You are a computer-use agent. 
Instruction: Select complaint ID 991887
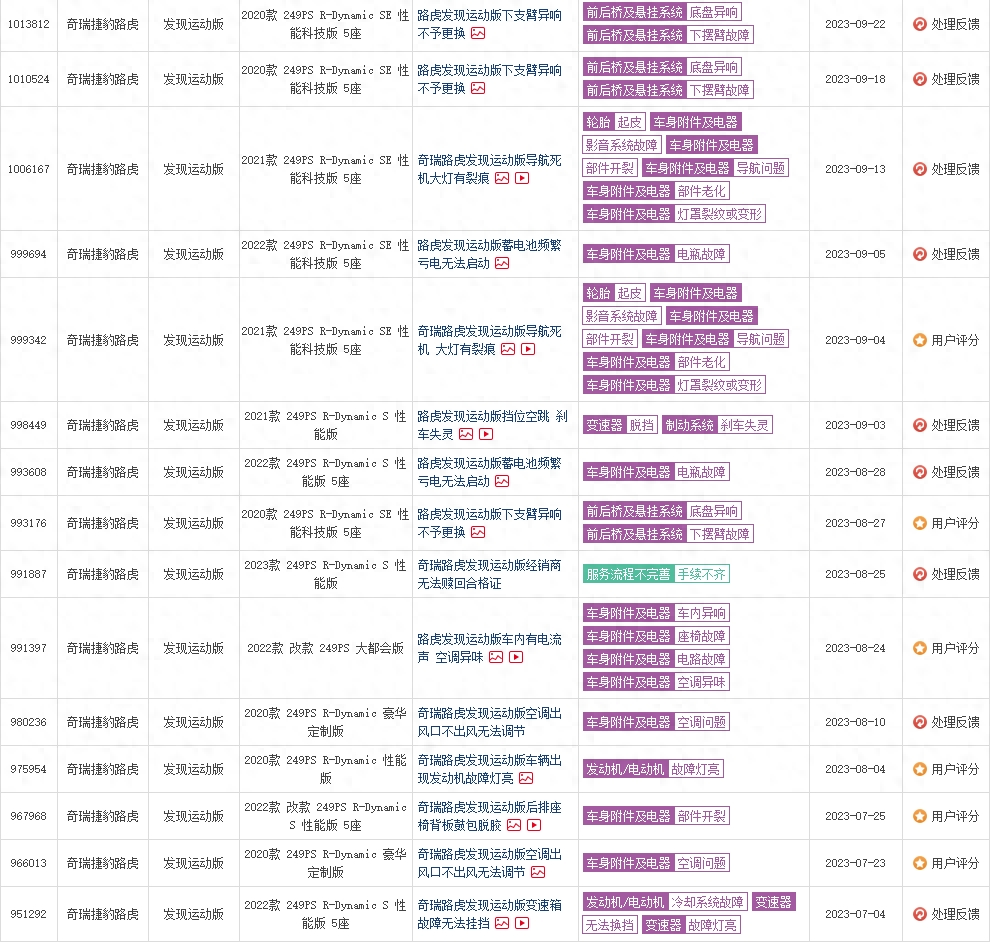coord(28,574)
